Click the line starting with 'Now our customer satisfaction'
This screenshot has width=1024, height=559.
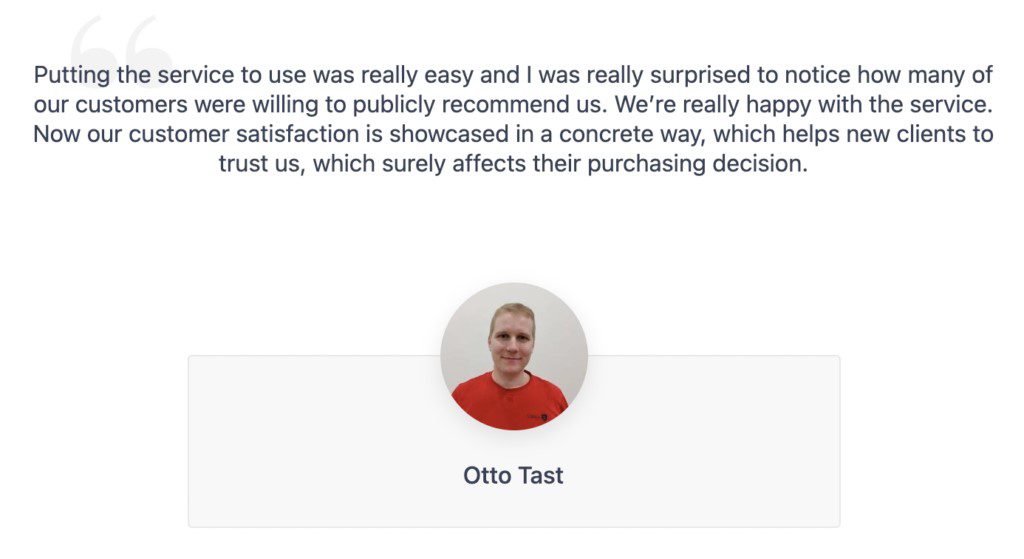[513, 134]
